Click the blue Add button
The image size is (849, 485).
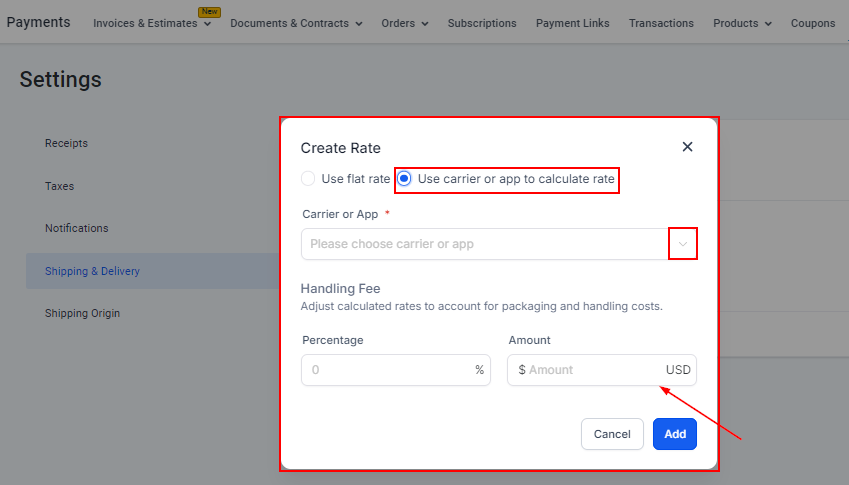[x=675, y=434]
